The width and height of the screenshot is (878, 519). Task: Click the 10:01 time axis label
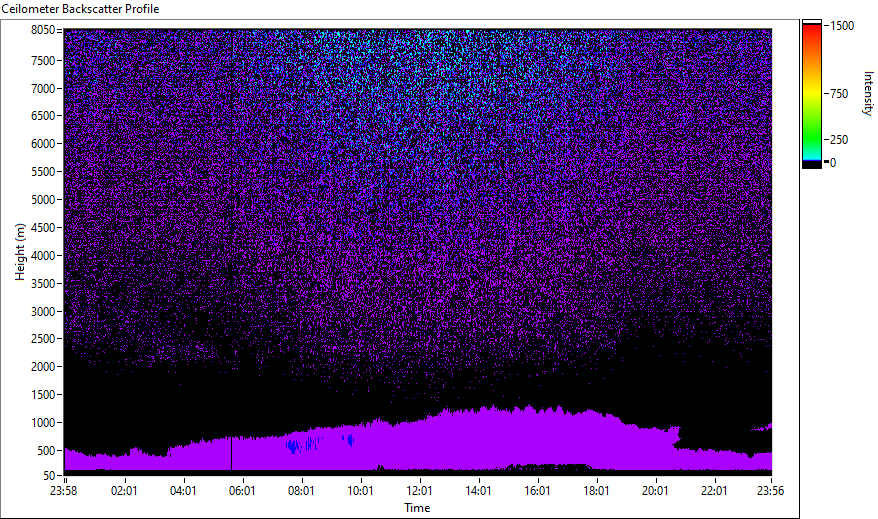coord(360,491)
